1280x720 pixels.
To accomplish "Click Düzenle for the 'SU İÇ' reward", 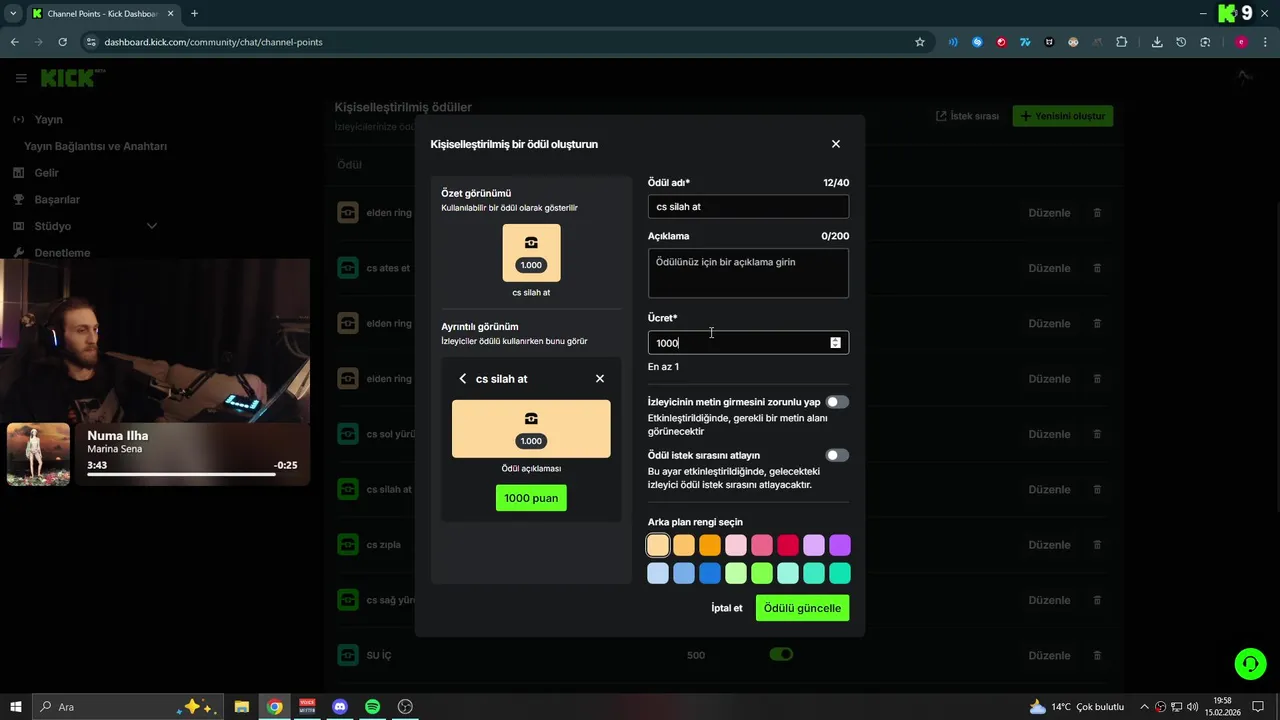I will tap(1049, 656).
